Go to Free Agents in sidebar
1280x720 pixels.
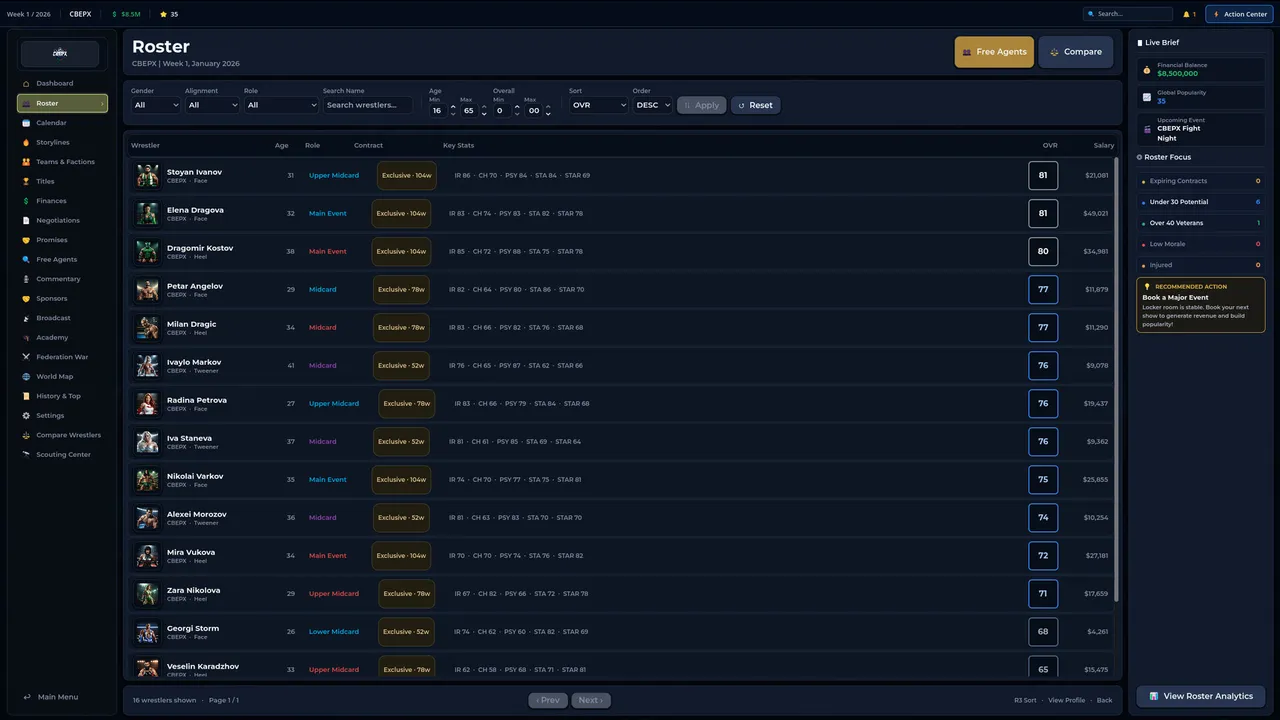click(62, 259)
